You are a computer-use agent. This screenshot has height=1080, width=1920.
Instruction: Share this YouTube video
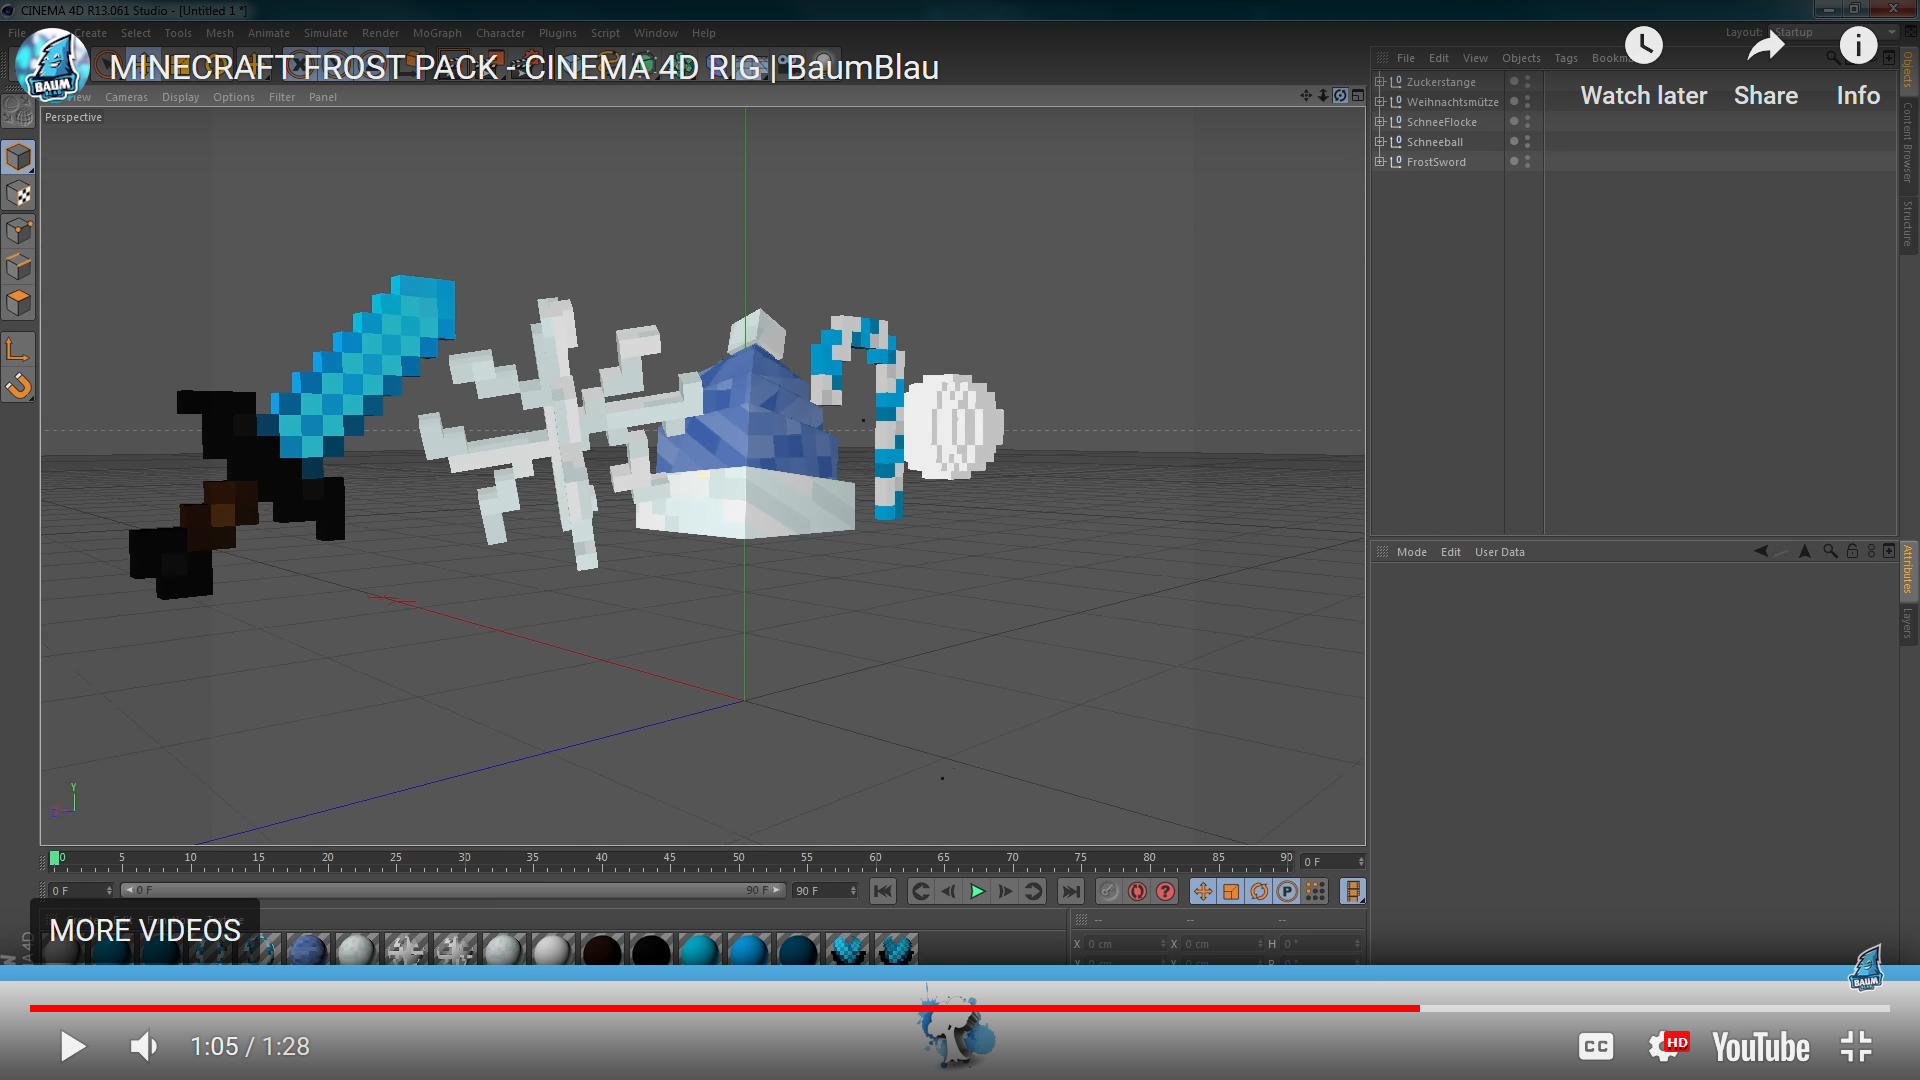point(1766,68)
